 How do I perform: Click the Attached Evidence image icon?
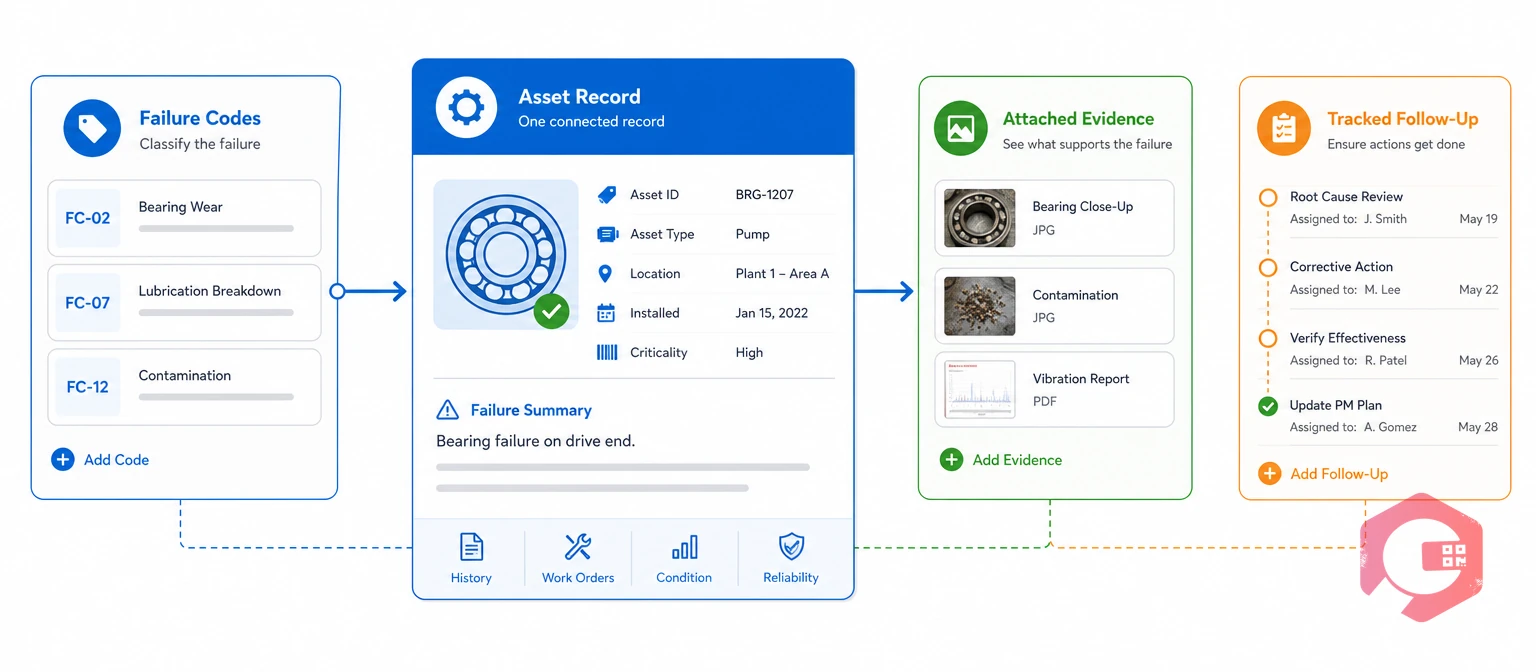point(961,128)
